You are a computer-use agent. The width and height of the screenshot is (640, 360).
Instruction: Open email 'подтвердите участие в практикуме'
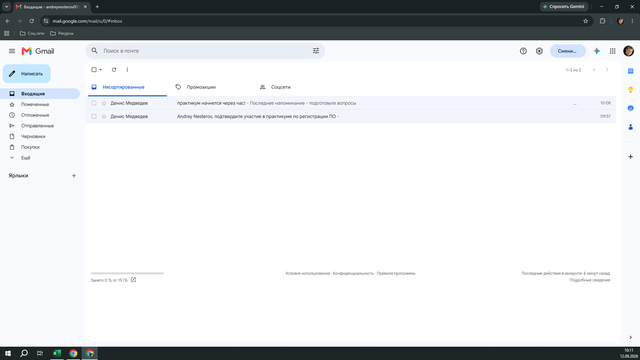click(x=351, y=116)
